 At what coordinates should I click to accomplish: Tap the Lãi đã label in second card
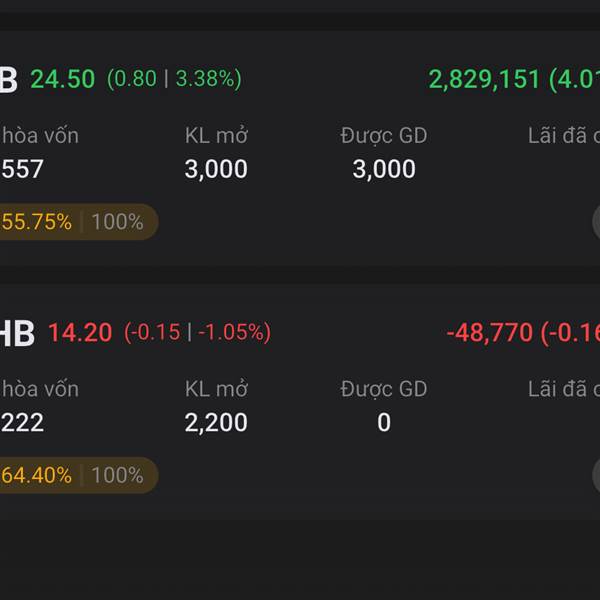(564, 389)
